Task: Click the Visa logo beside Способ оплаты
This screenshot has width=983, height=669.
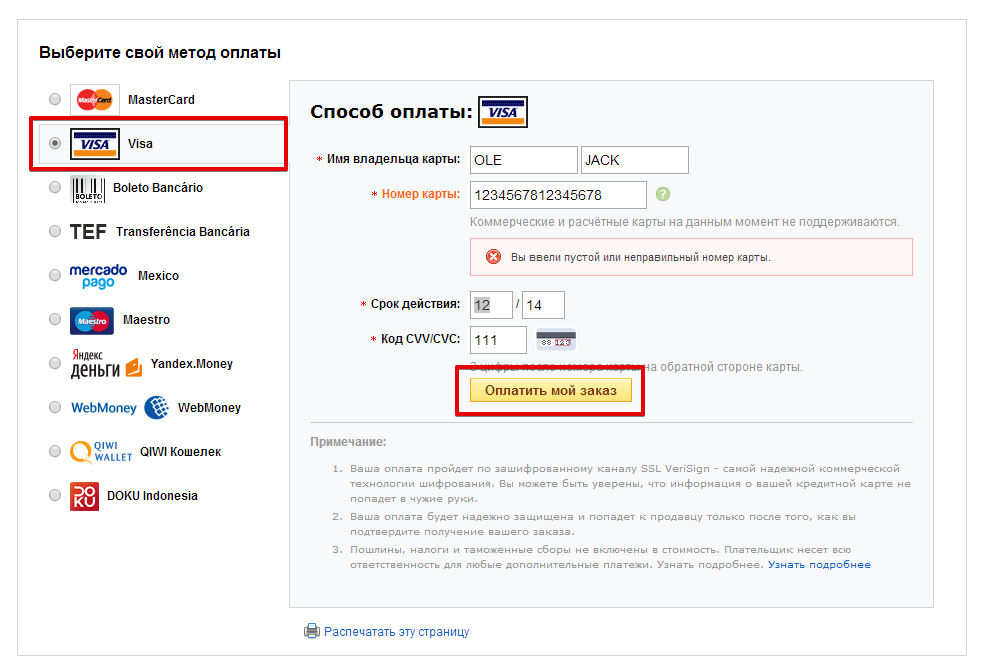Action: click(503, 112)
